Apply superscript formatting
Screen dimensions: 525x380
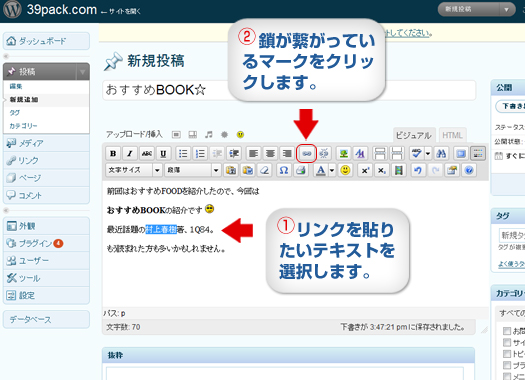365,170
